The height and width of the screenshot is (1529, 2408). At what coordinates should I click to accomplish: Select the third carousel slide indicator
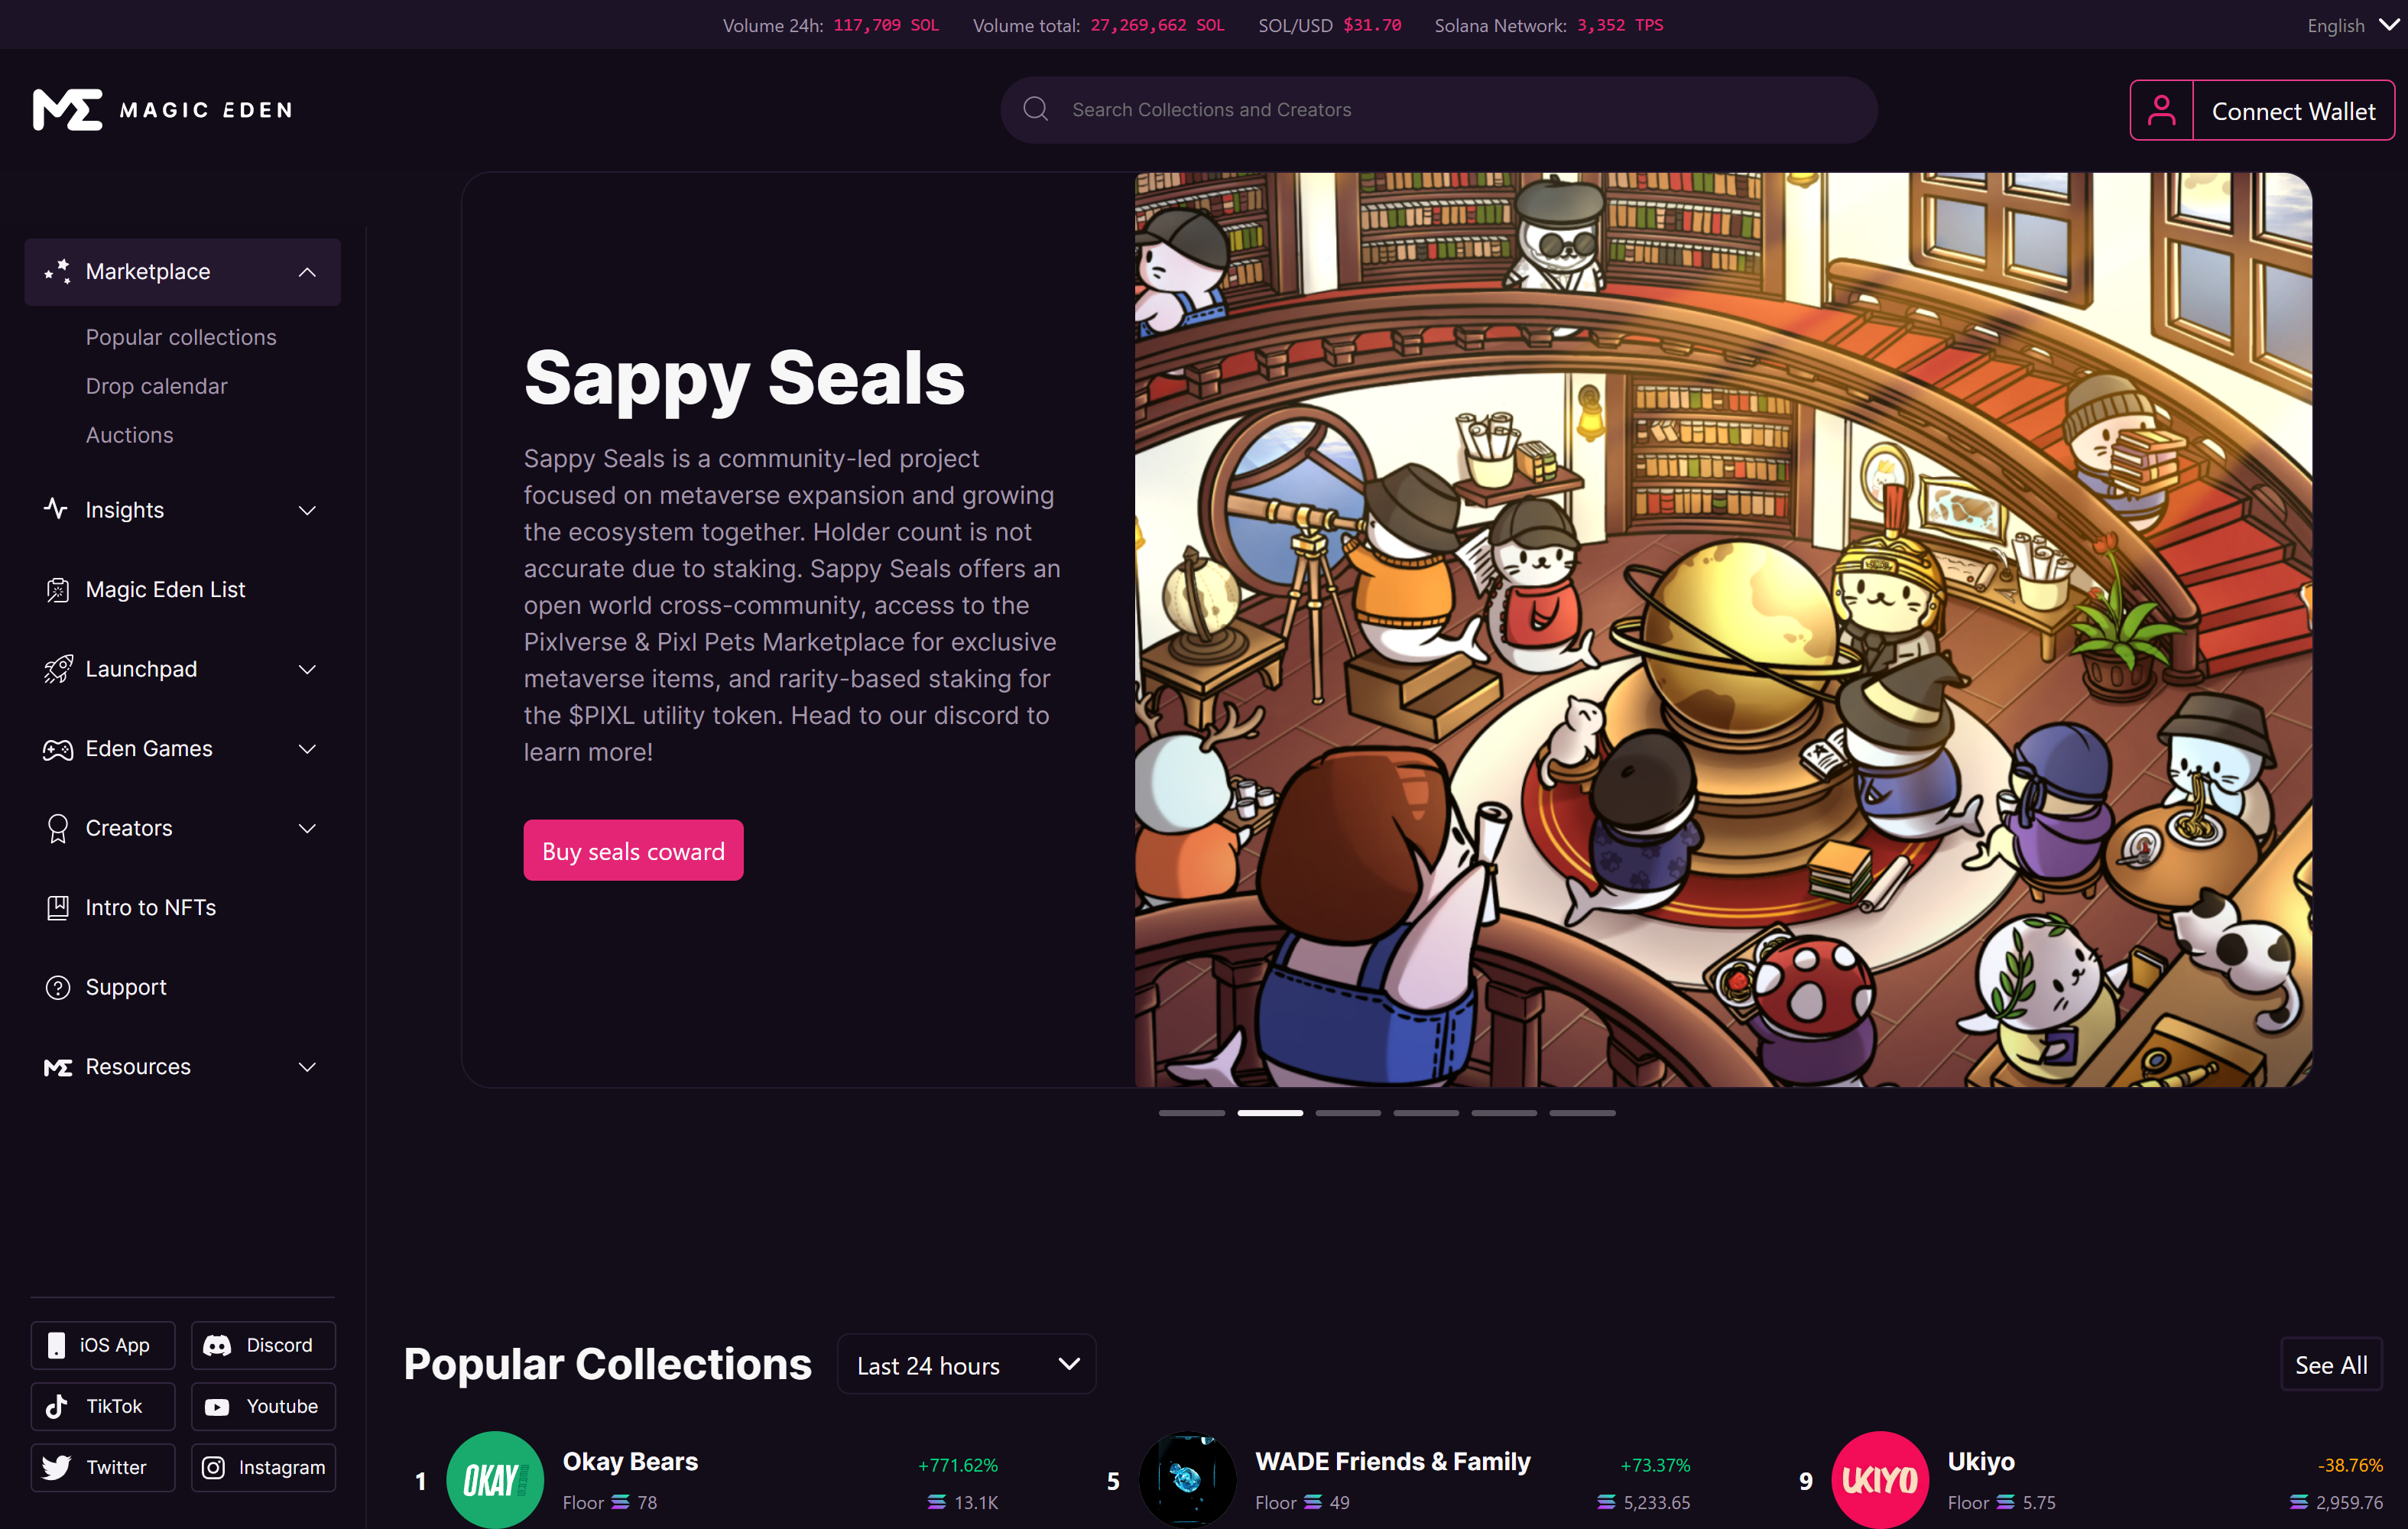click(x=1348, y=1113)
